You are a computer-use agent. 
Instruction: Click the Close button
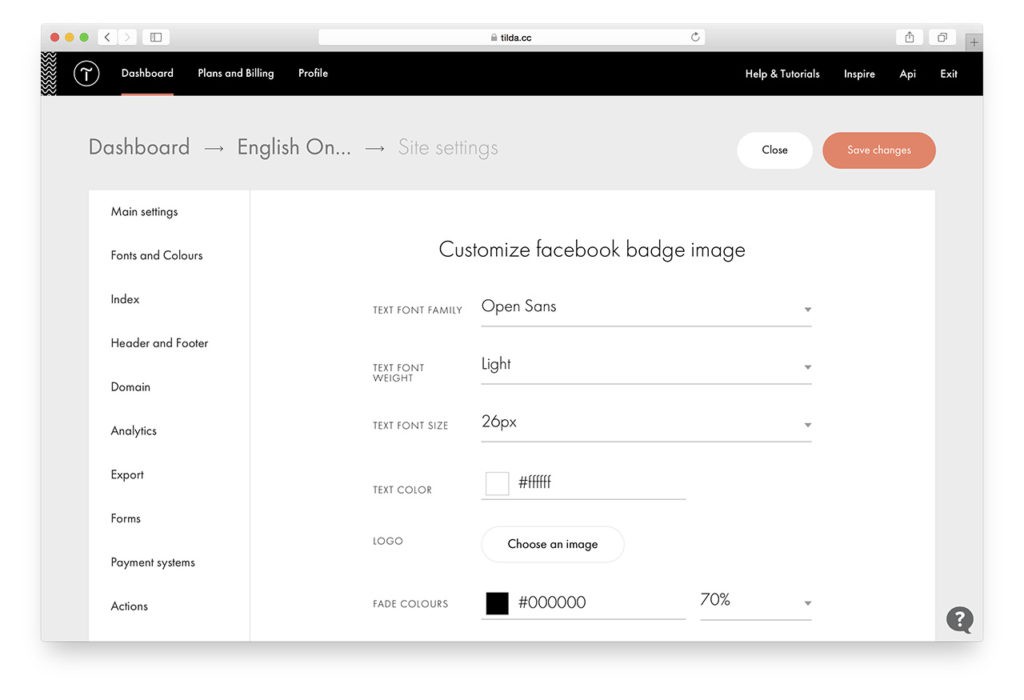coord(775,150)
